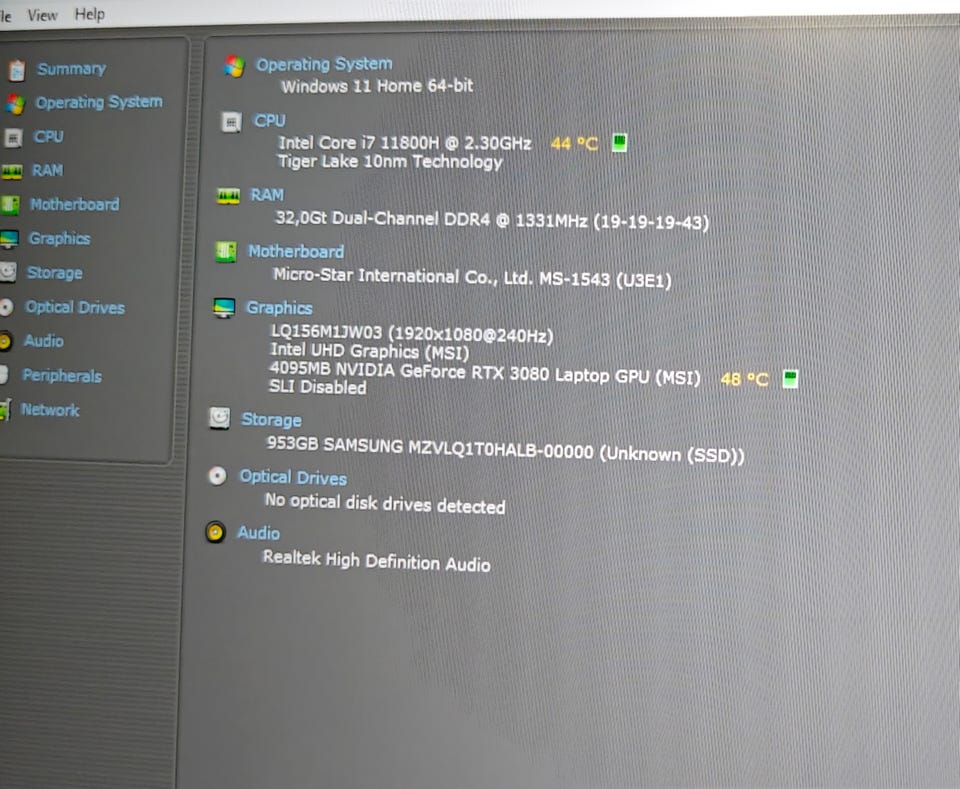Click the Motherboard icon in sidebar
This screenshot has width=960, height=789.
(10, 205)
